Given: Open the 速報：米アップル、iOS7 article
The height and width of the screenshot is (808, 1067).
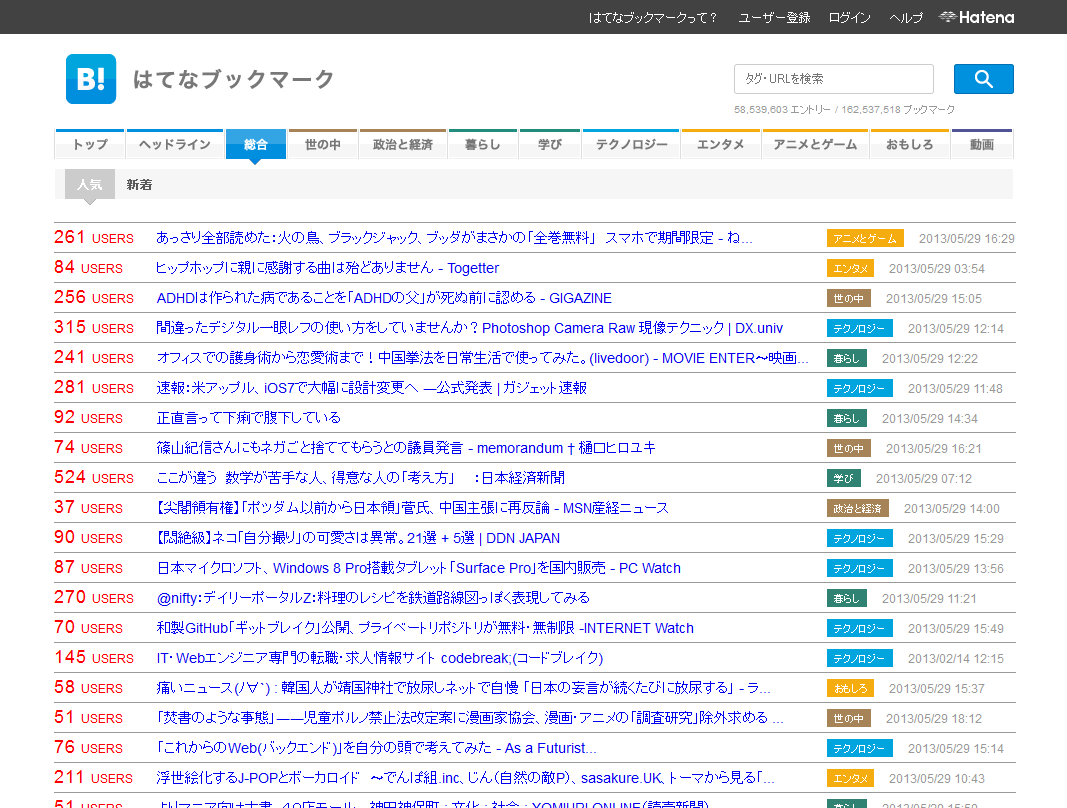Looking at the screenshot, I should [372, 387].
